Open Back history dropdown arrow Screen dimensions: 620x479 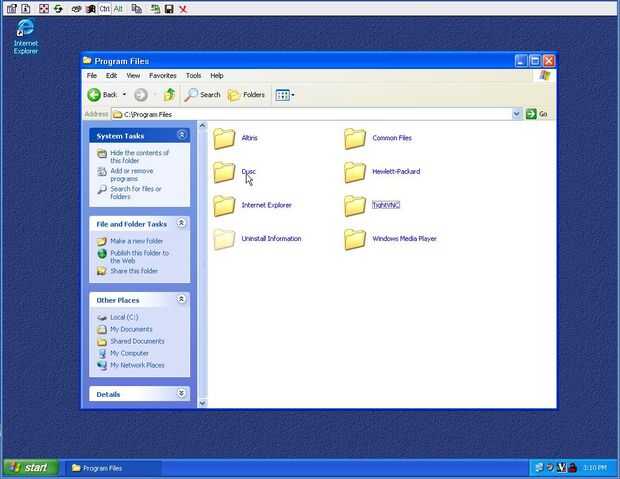124,95
